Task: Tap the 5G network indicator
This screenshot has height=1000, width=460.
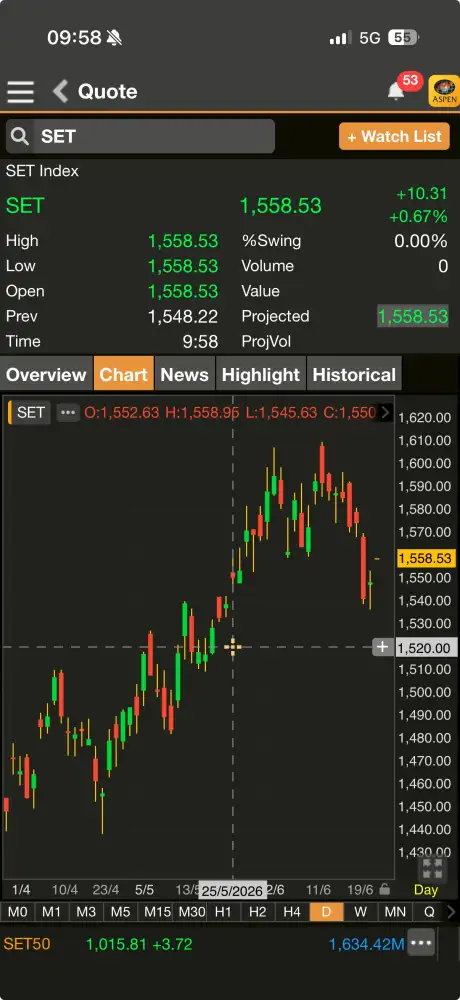Action: [x=370, y=38]
